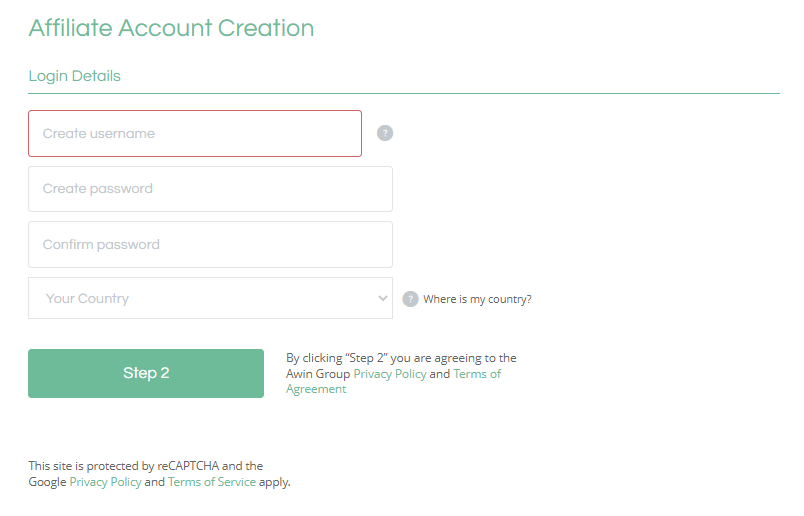Viewport: 804px width, 516px height.
Task: Click into the Create password field
Action: (x=210, y=189)
